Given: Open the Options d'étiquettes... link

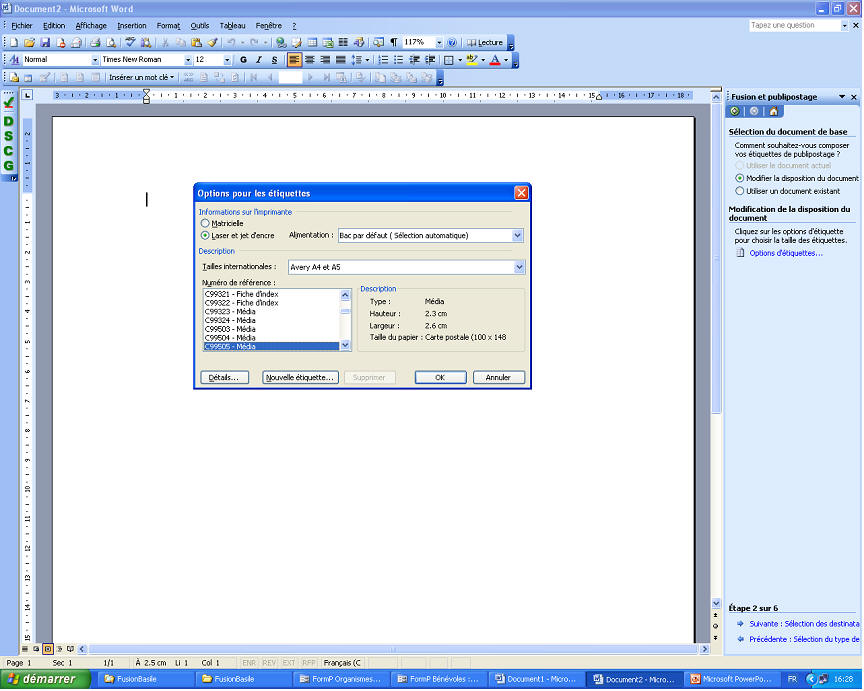Looking at the screenshot, I should click(x=785, y=253).
